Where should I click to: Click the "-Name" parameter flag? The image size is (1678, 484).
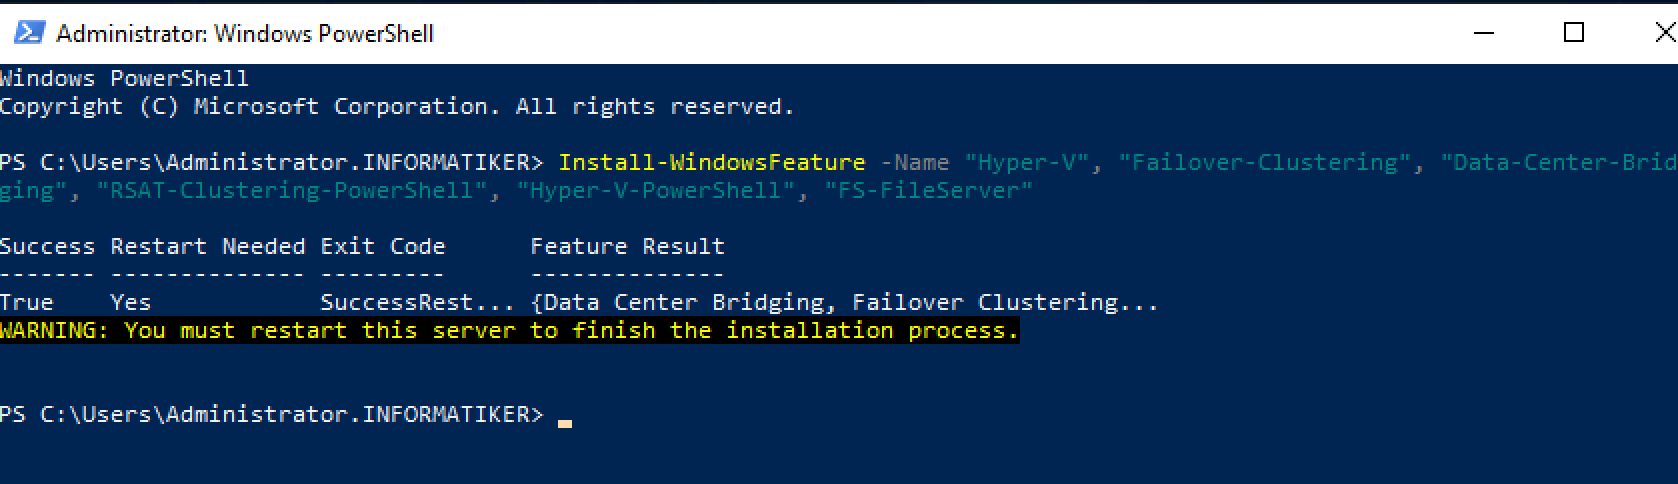pyautogui.click(x=915, y=162)
